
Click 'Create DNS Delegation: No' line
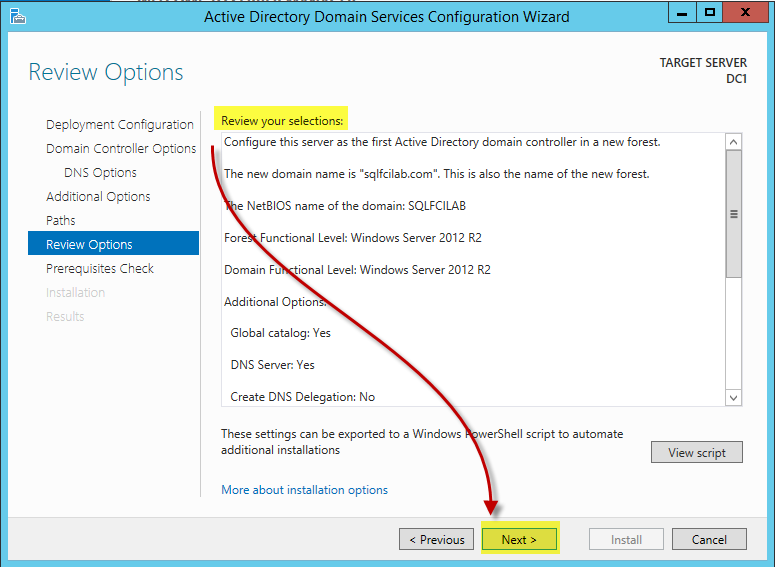(x=302, y=397)
